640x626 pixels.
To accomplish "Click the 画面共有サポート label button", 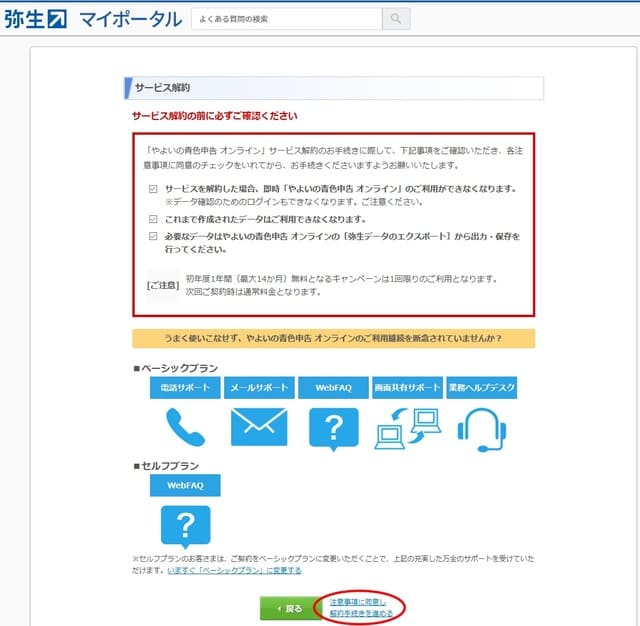I will (407, 387).
